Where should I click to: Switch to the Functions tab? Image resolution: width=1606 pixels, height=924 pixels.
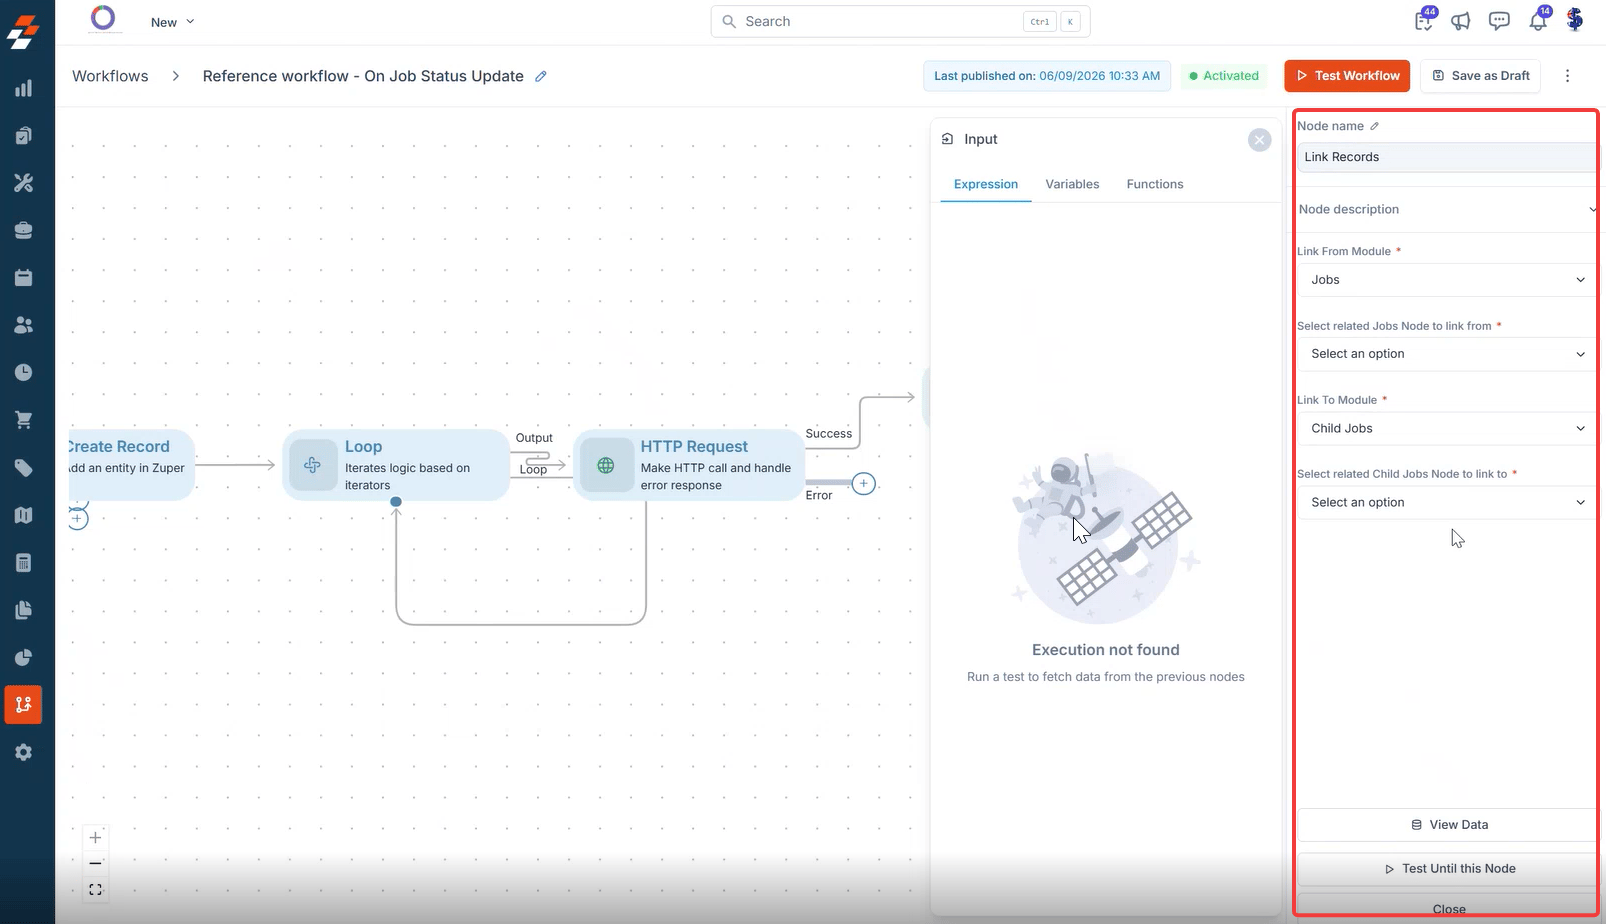[1155, 184]
